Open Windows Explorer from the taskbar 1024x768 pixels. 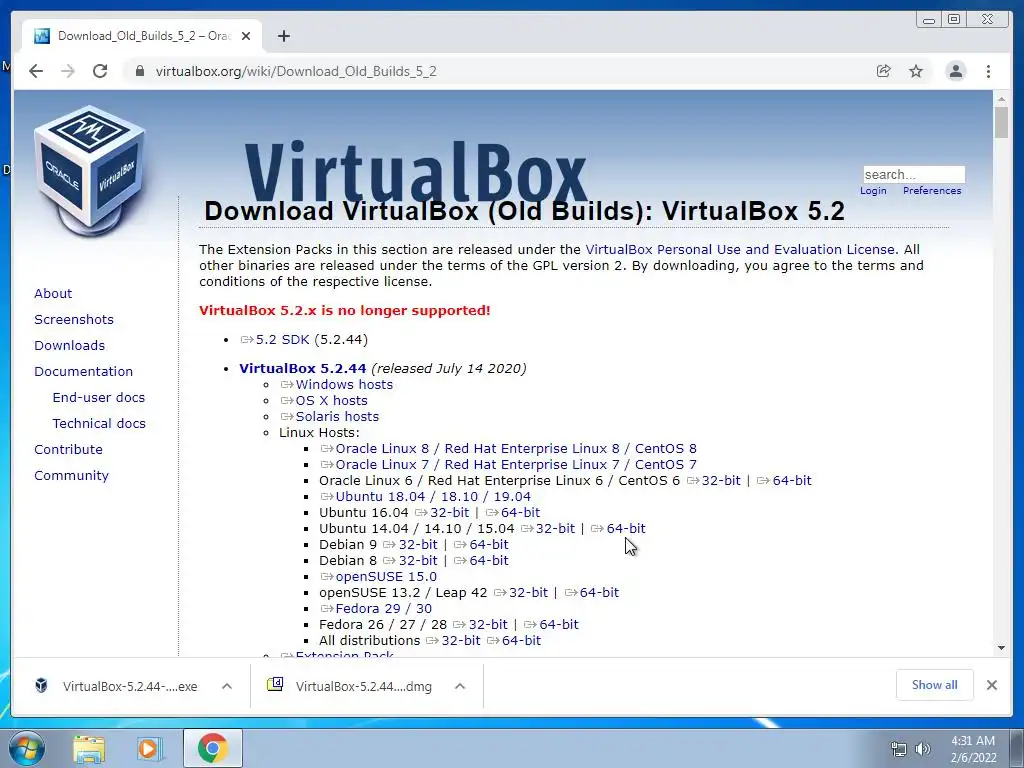pyautogui.click(x=89, y=749)
